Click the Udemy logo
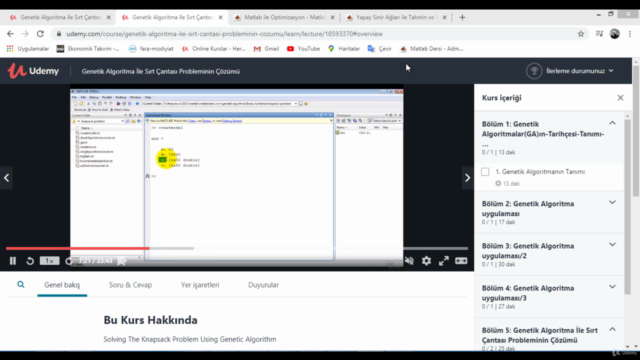Viewport: 640px width, 360px height. coord(33,71)
